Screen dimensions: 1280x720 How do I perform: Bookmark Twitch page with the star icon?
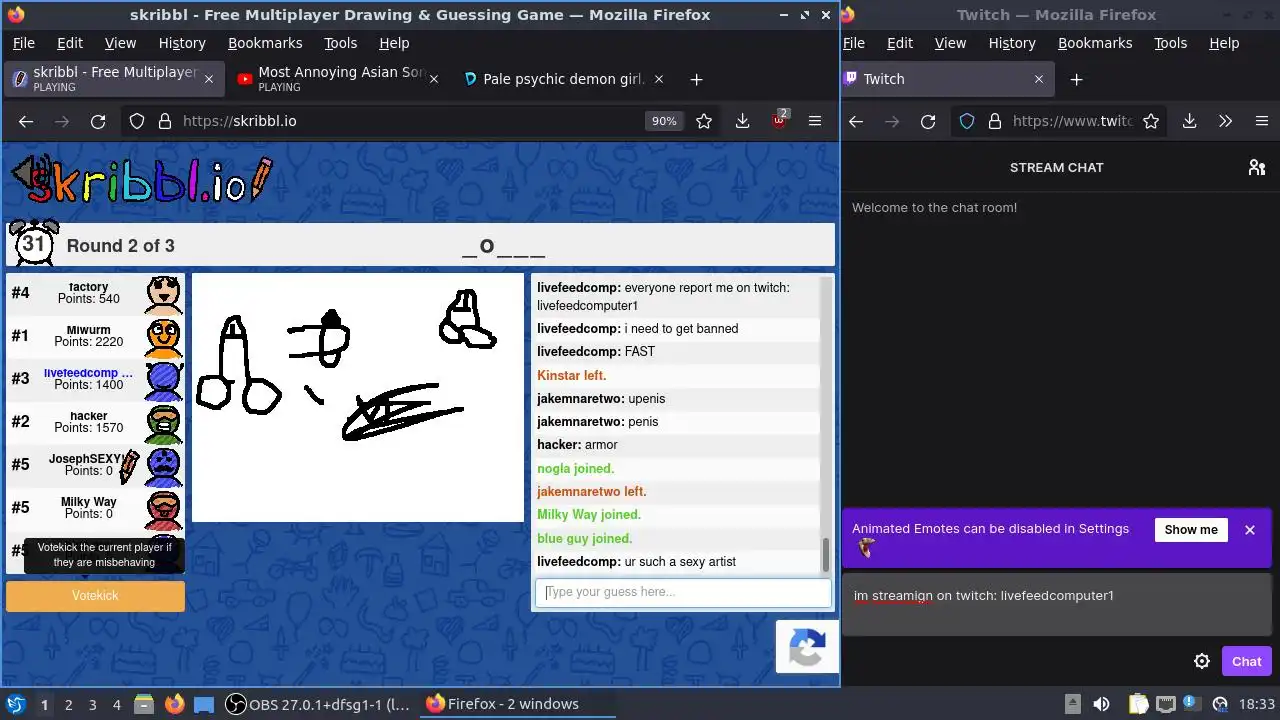[x=1151, y=121]
